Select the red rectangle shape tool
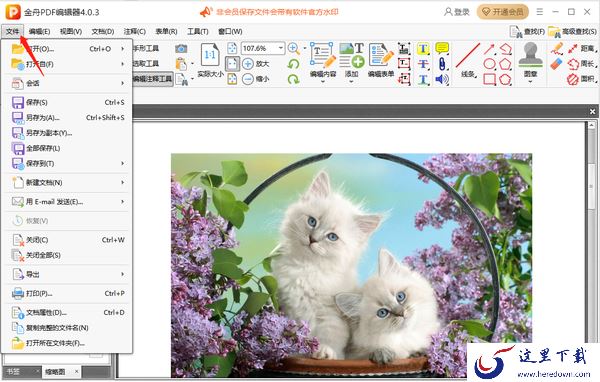 489,79
